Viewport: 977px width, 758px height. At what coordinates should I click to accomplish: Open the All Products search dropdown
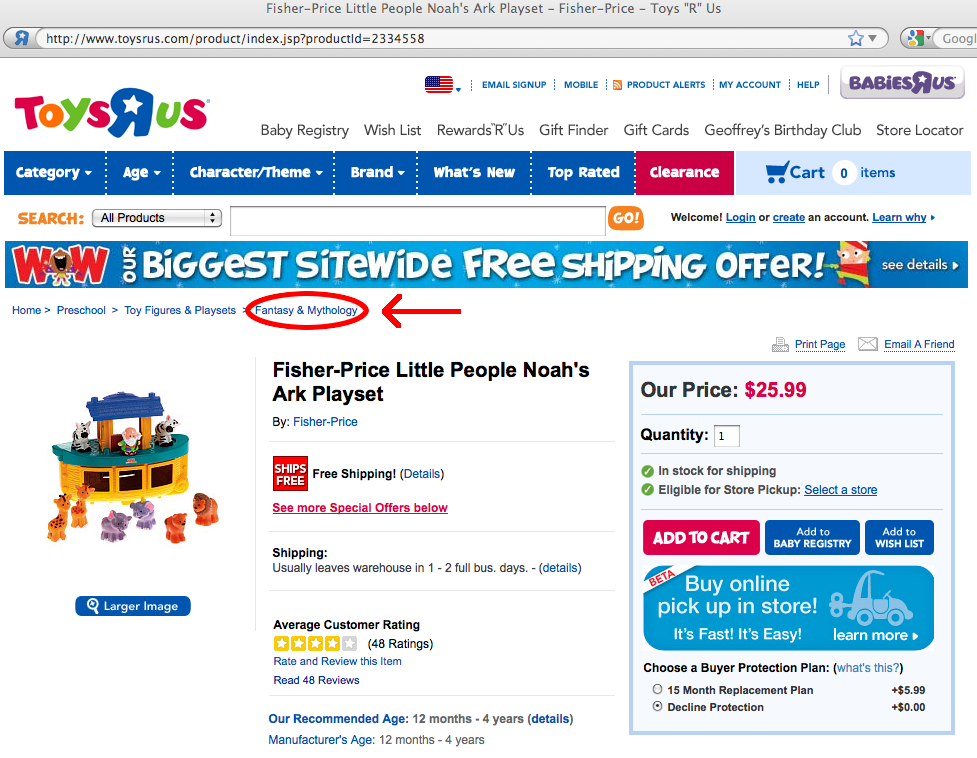(x=157, y=218)
